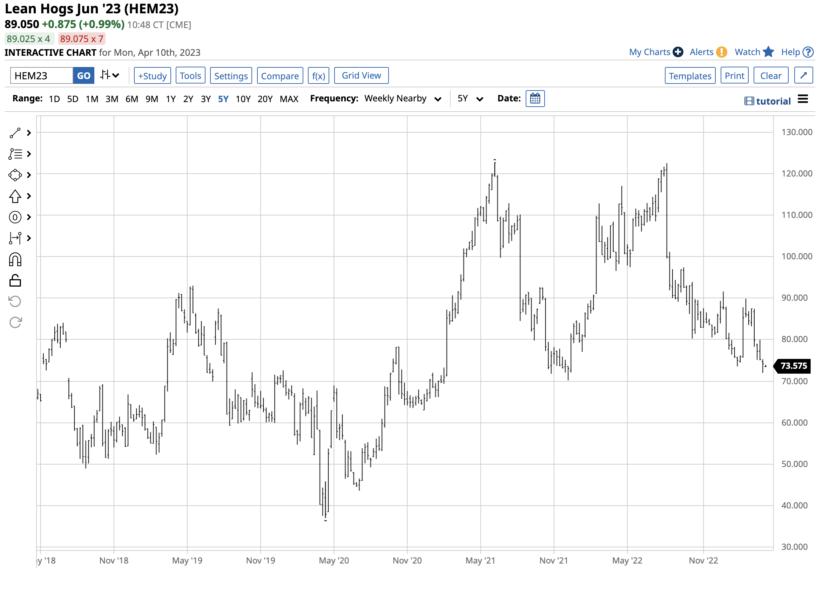This screenshot has height=600, width=836.
Task: Select the measurement range tool
Action: click(x=15, y=238)
